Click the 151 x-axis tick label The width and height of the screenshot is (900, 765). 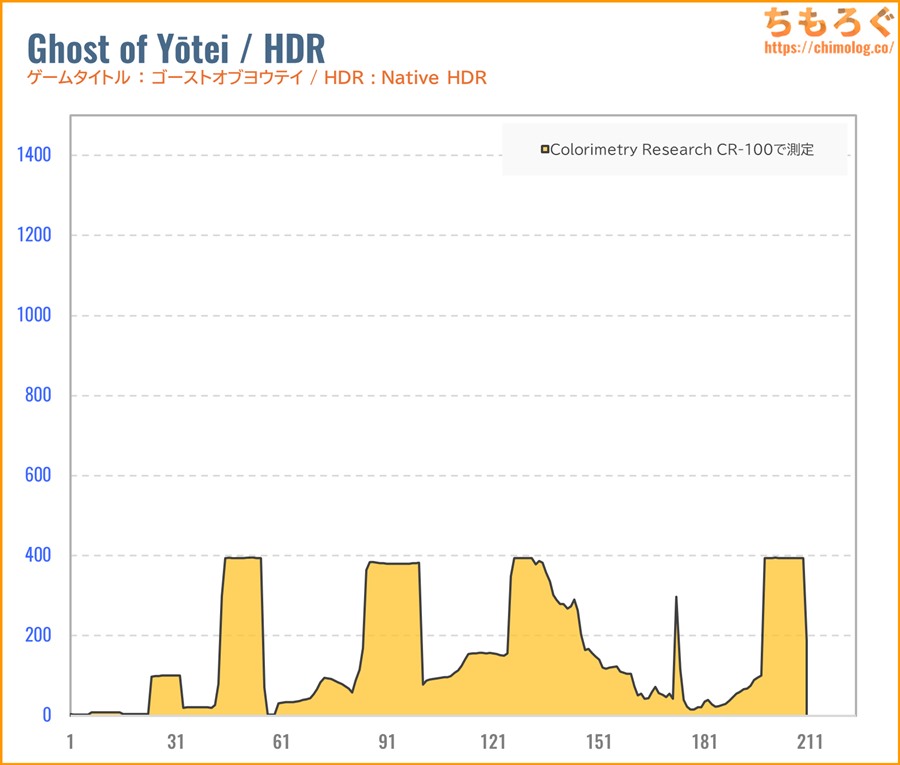pyautogui.click(x=598, y=741)
